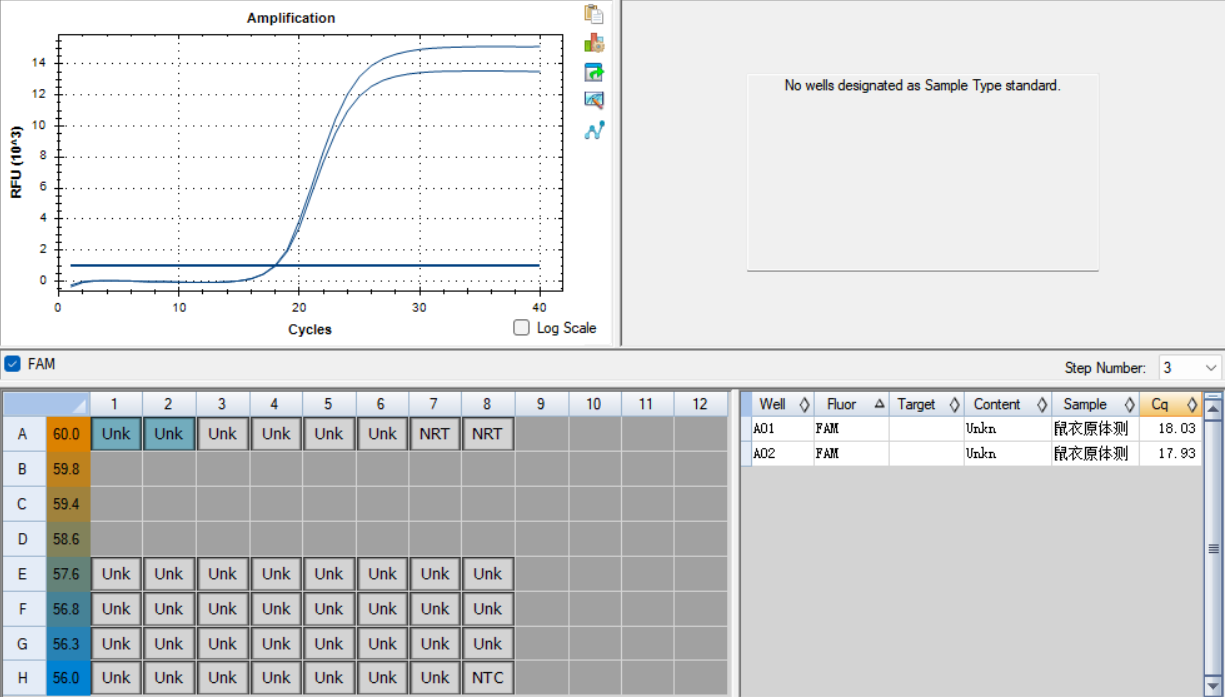Image resolution: width=1225 pixels, height=697 pixels.
Task: Sort table by Fluor column header
Action: (x=851, y=404)
